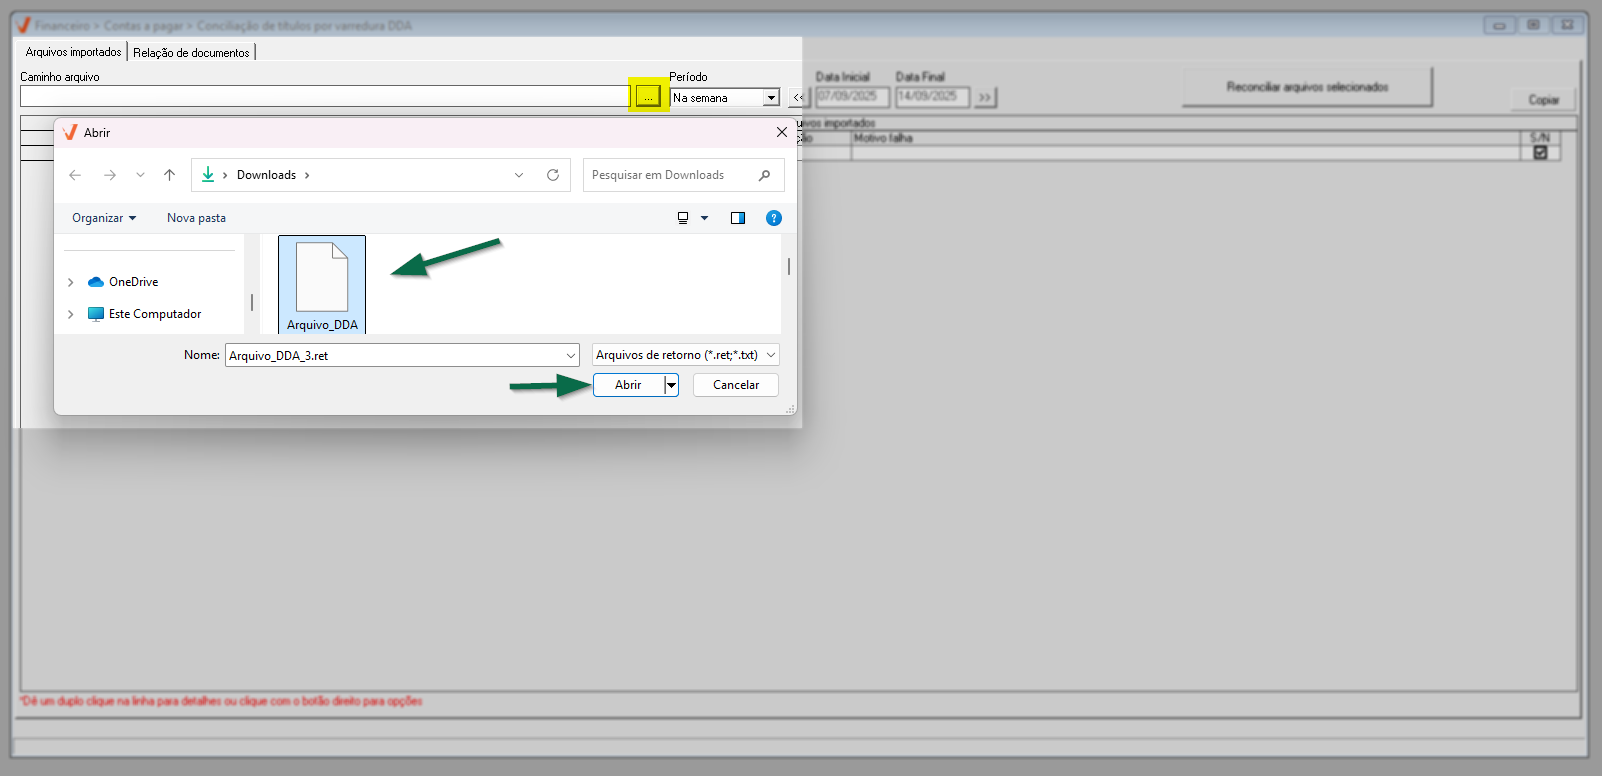Click the Cancelar button
The width and height of the screenshot is (1602, 776).
pos(736,385)
